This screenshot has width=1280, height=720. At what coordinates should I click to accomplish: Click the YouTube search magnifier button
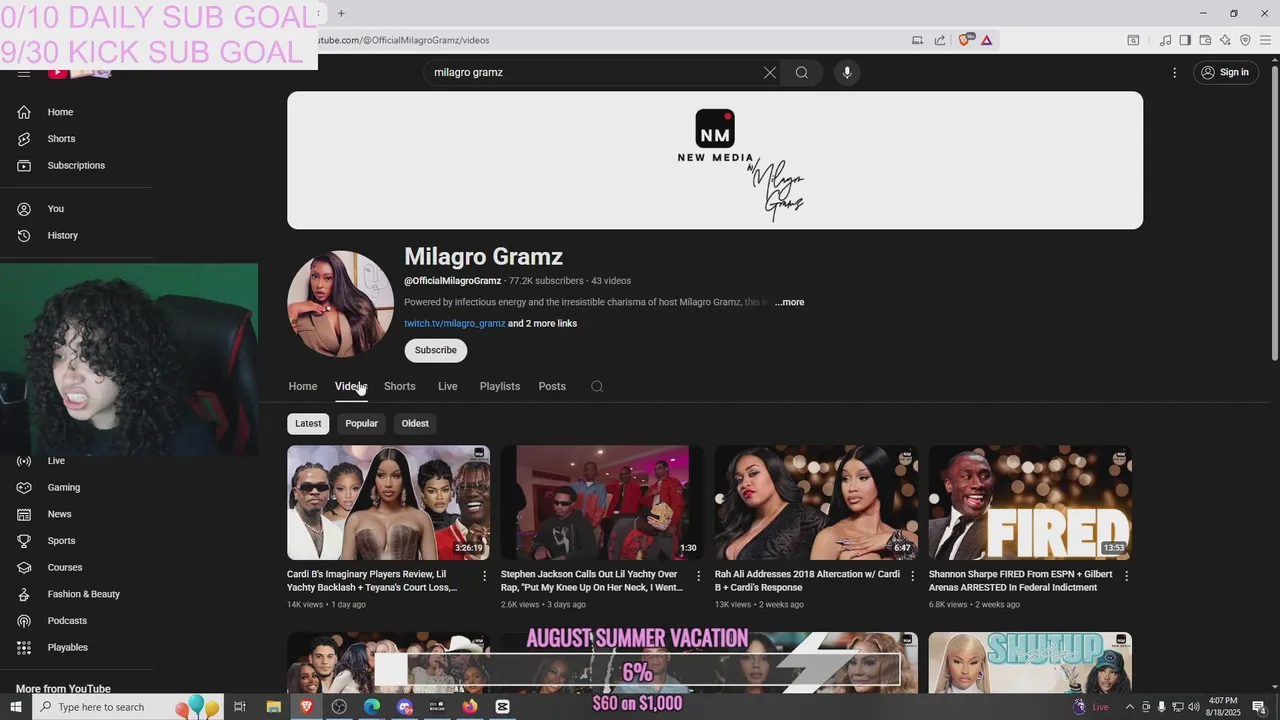(x=802, y=72)
